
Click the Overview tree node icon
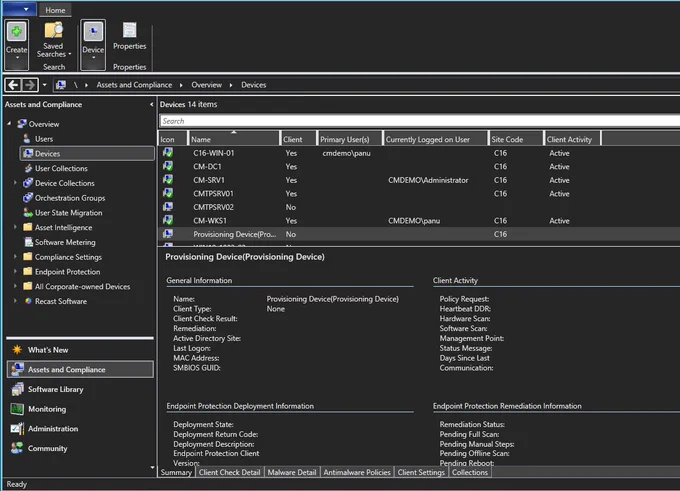pyautogui.click(x=22, y=124)
